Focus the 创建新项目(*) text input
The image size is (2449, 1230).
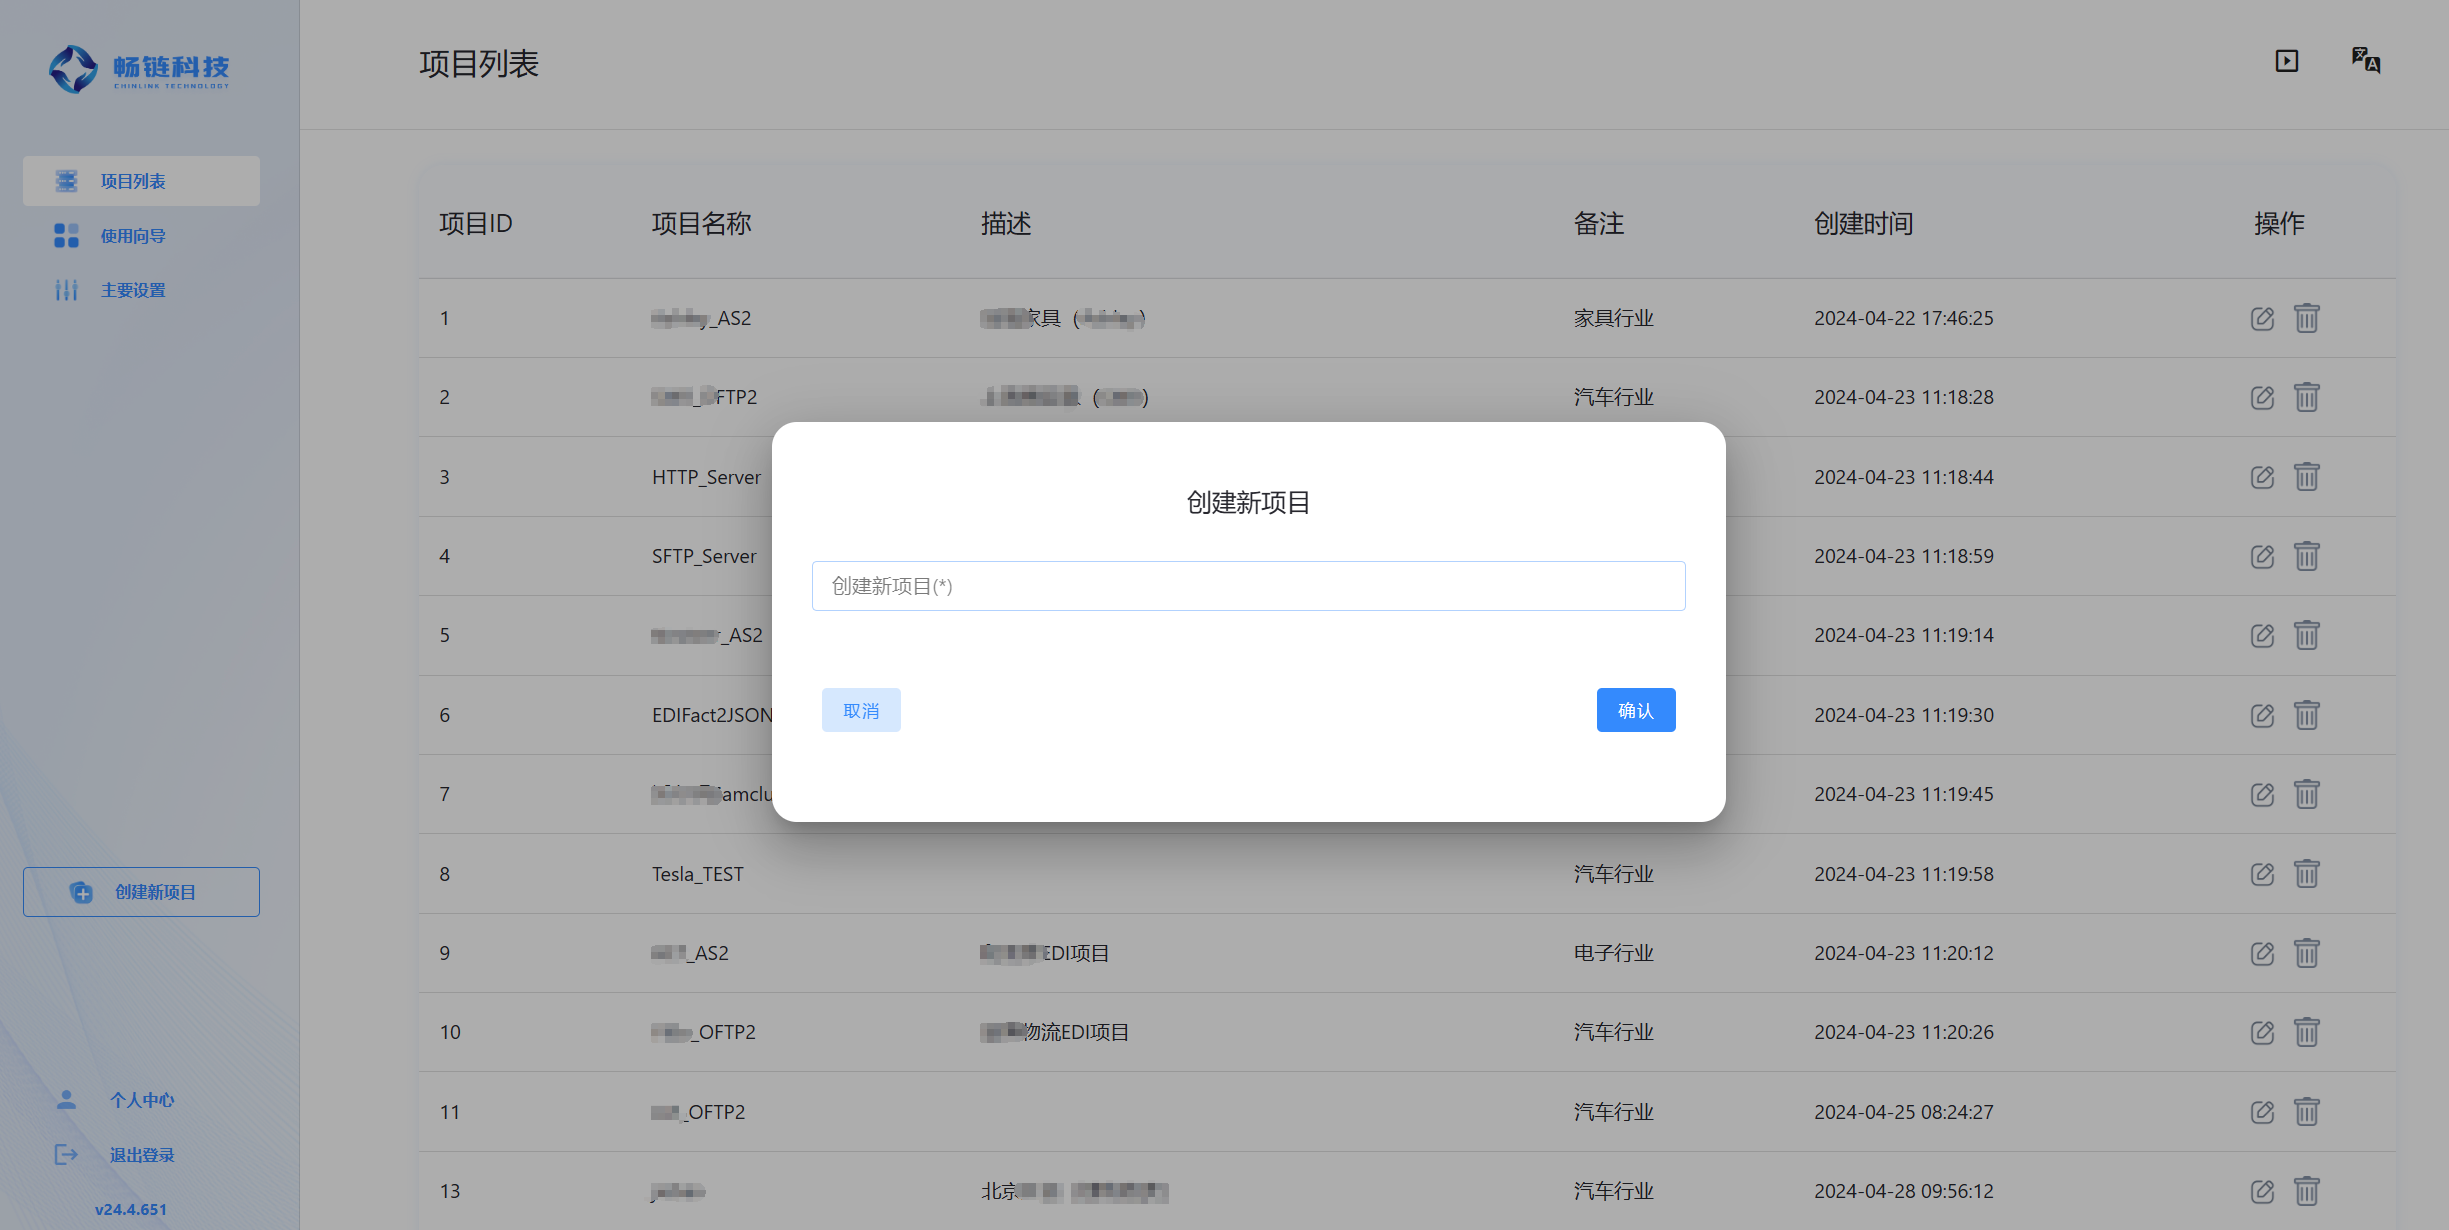click(x=1248, y=586)
